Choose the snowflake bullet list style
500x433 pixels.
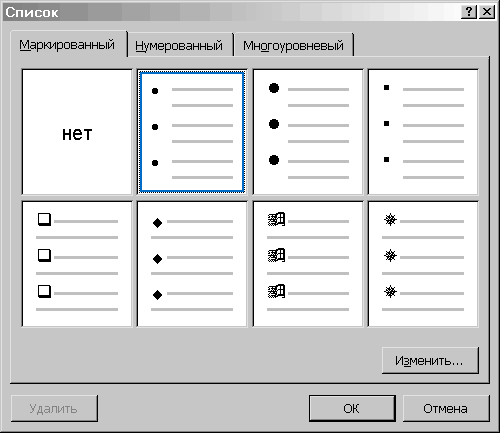click(x=423, y=264)
